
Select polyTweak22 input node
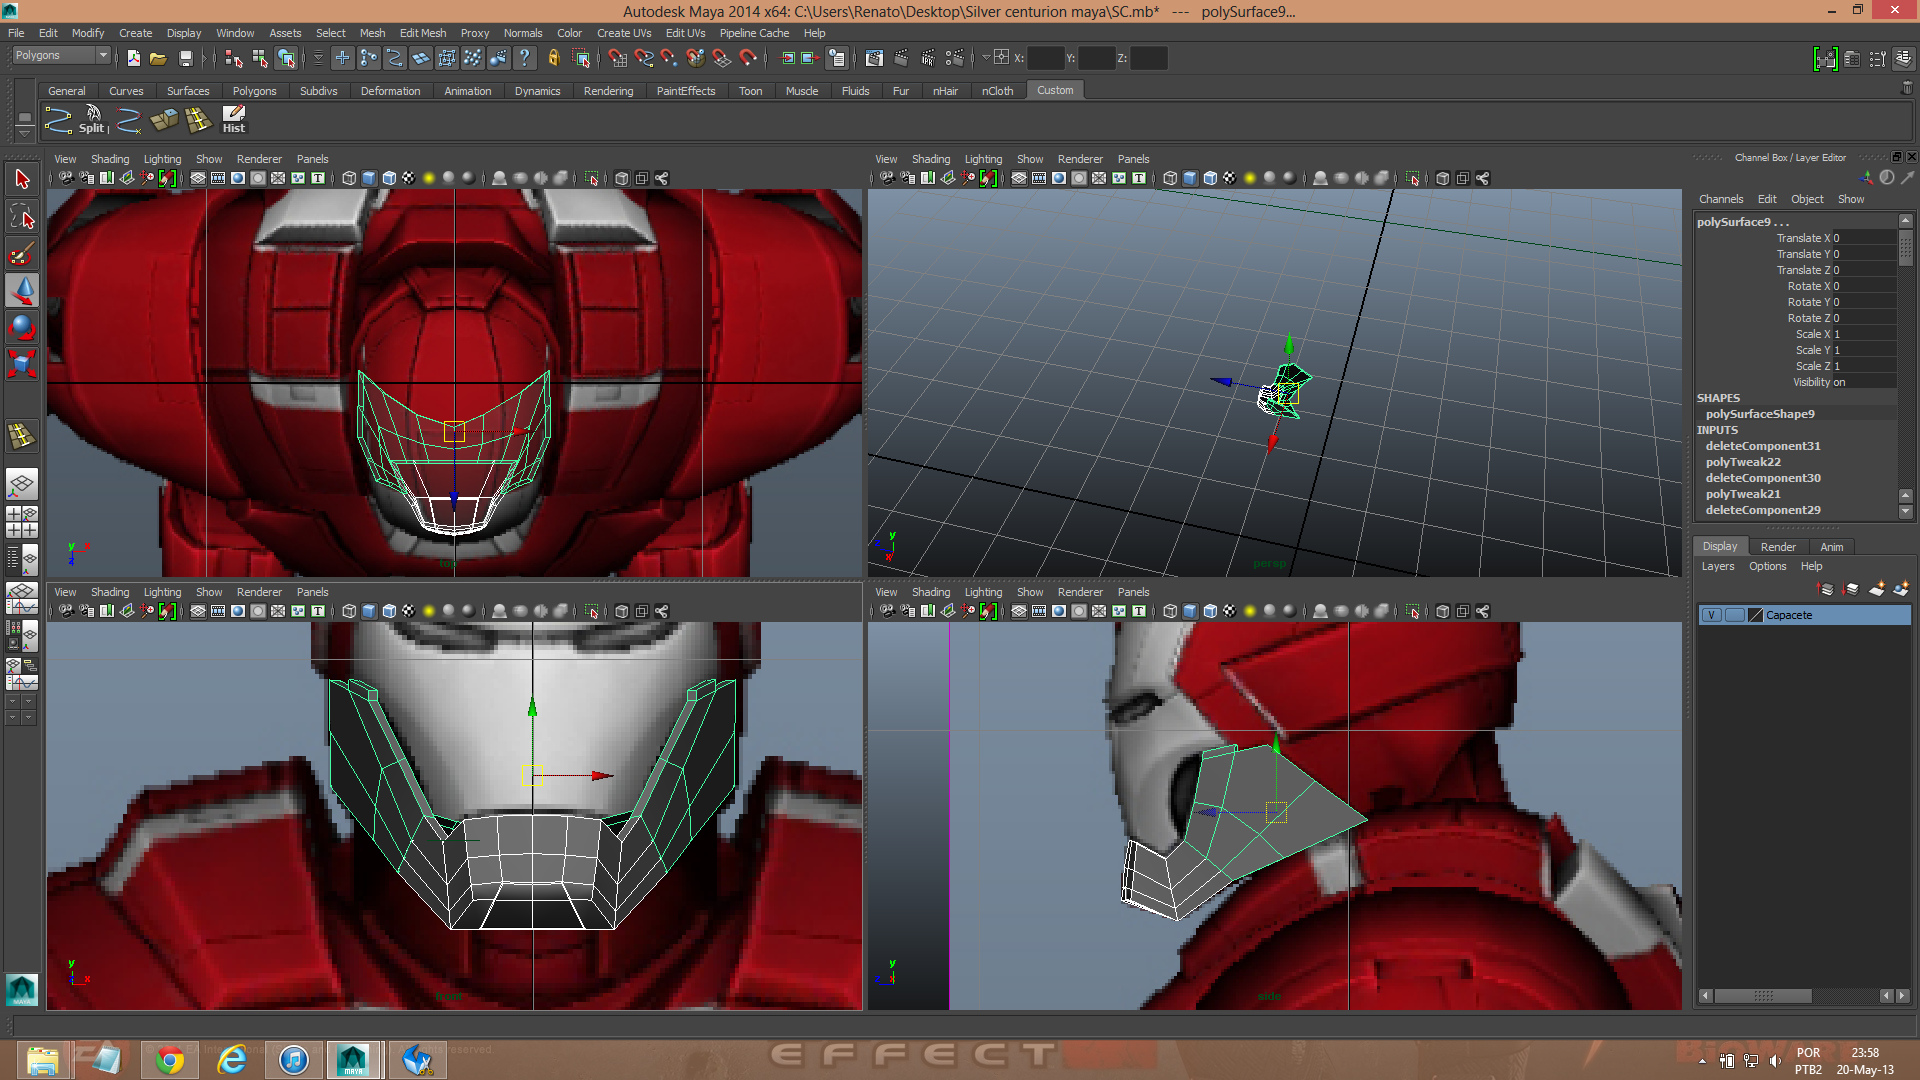(x=1743, y=462)
